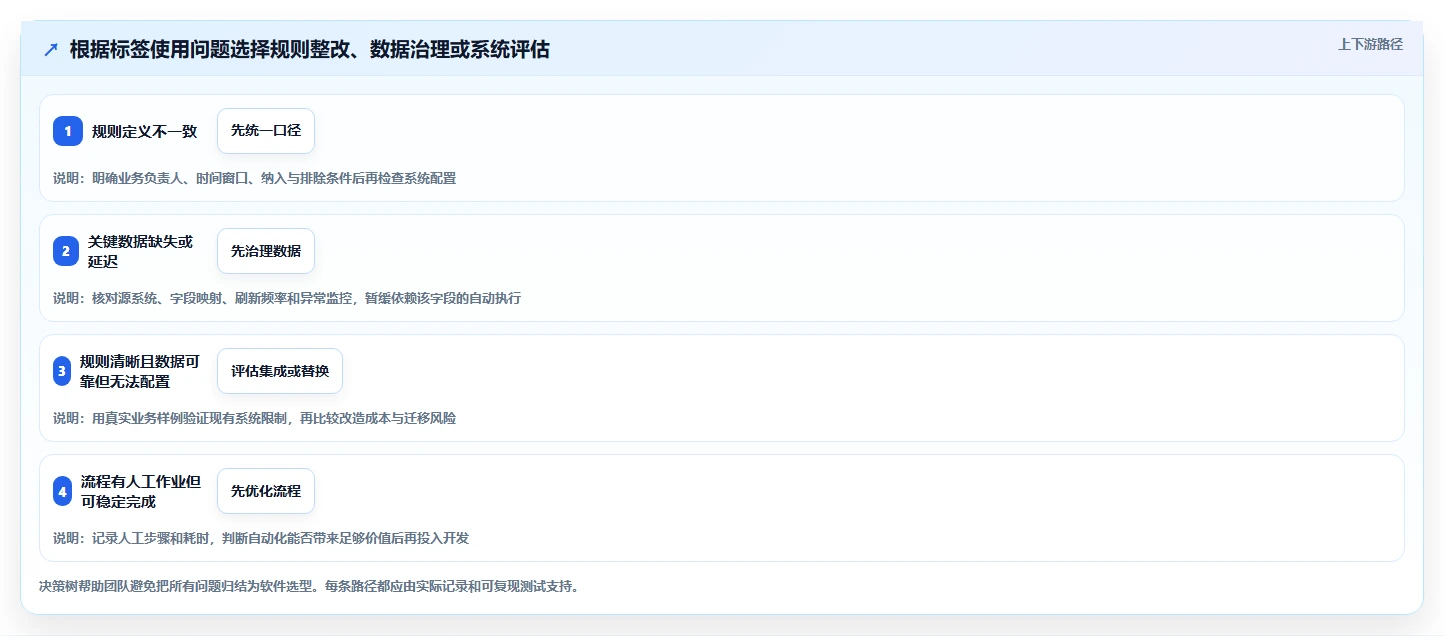Click the arrow icon beside the header title
The height and width of the screenshot is (636, 1444).
(x=51, y=49)
